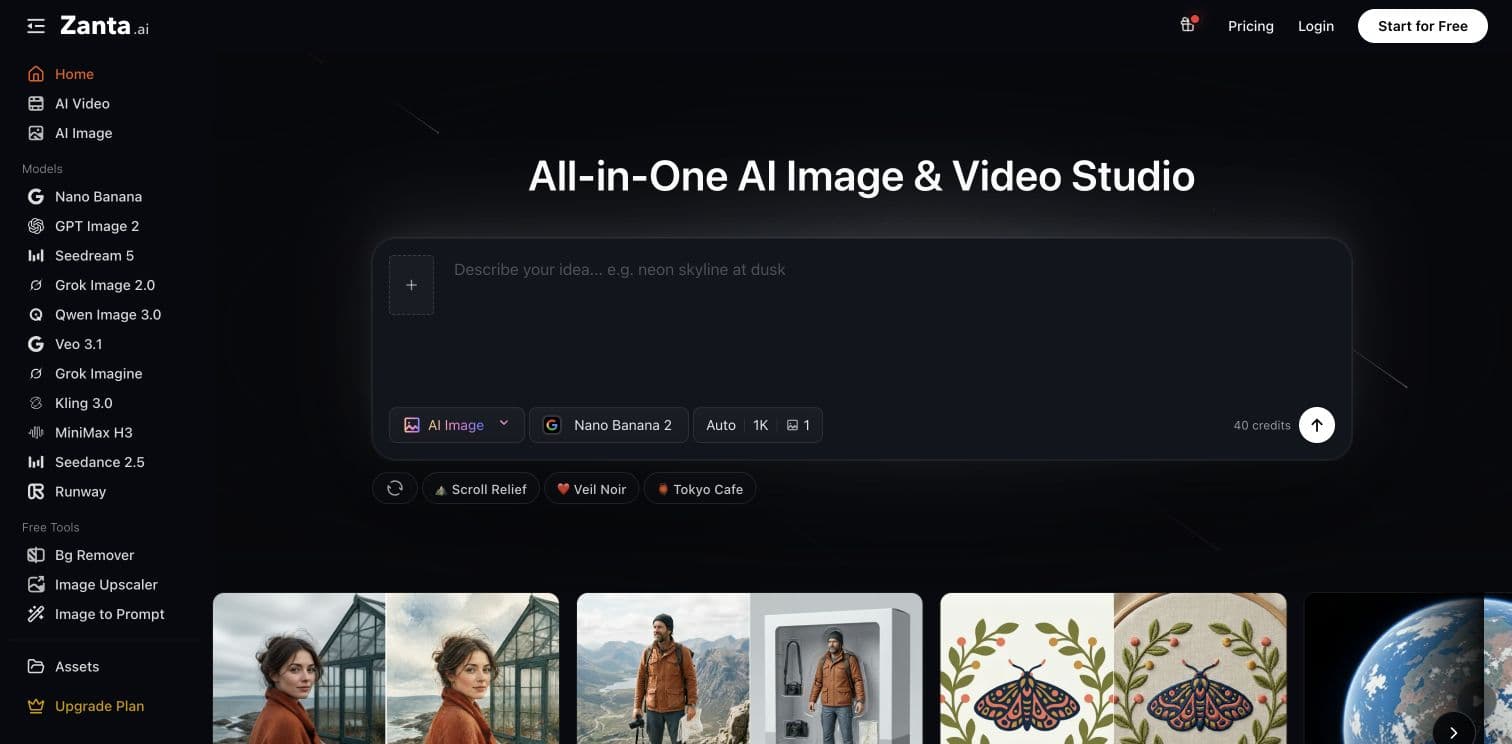
Task: Add a reference image with the plus box
Action: (411, 285)
